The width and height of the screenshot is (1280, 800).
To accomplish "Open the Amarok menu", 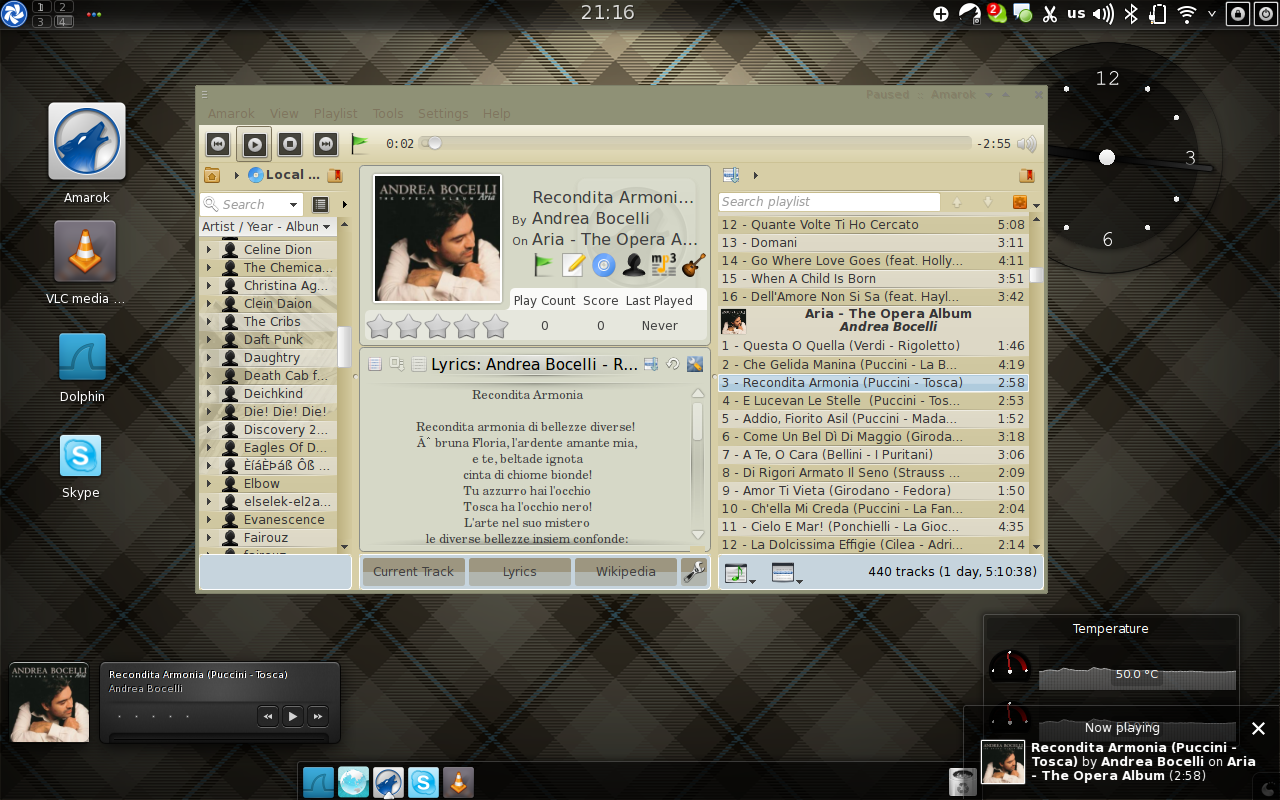I will click(x=231, y=114).
